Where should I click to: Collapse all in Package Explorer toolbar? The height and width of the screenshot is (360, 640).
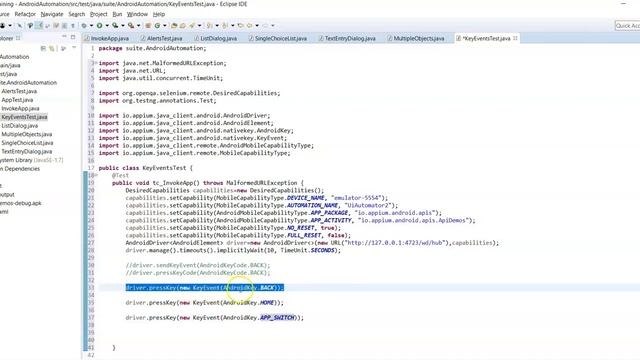pyautogui.click(x=43, y=48)
